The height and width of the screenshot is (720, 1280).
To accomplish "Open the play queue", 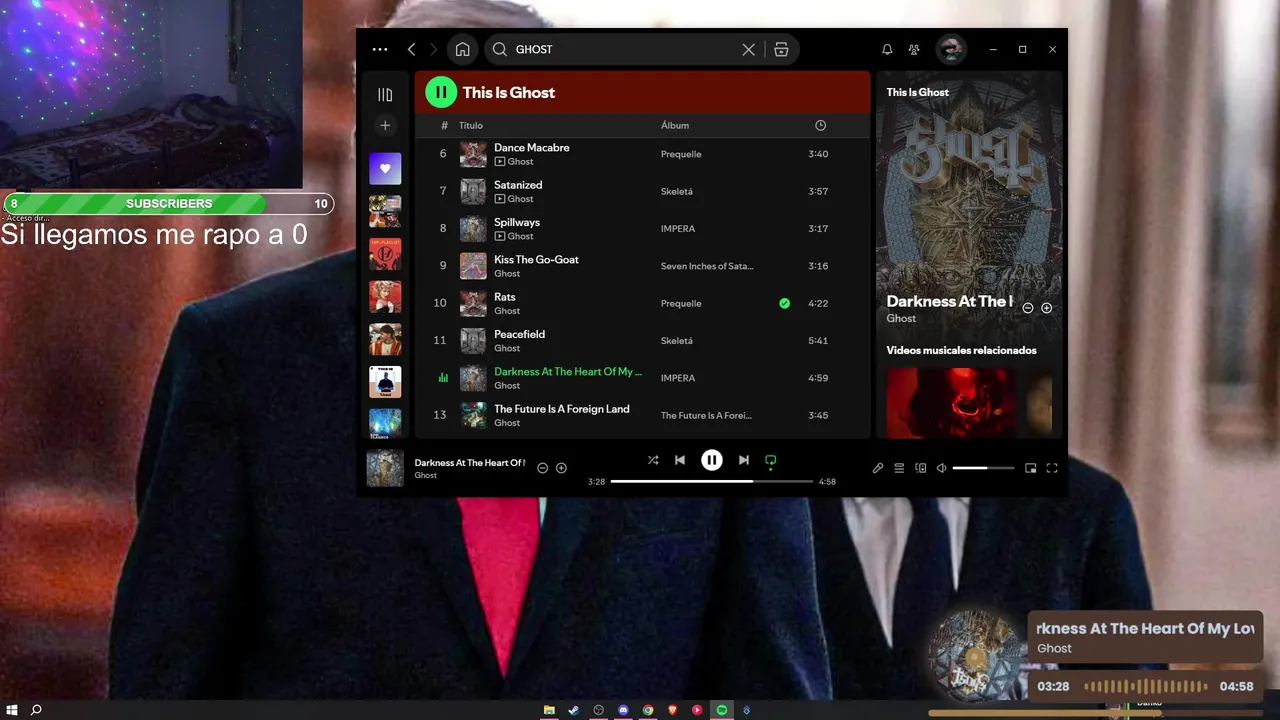I will (x=899, y=468).
